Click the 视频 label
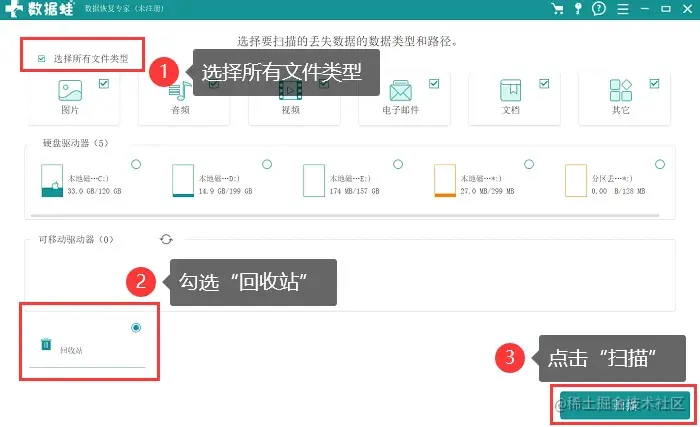This screenshot has height=427, width=700. 291,110
